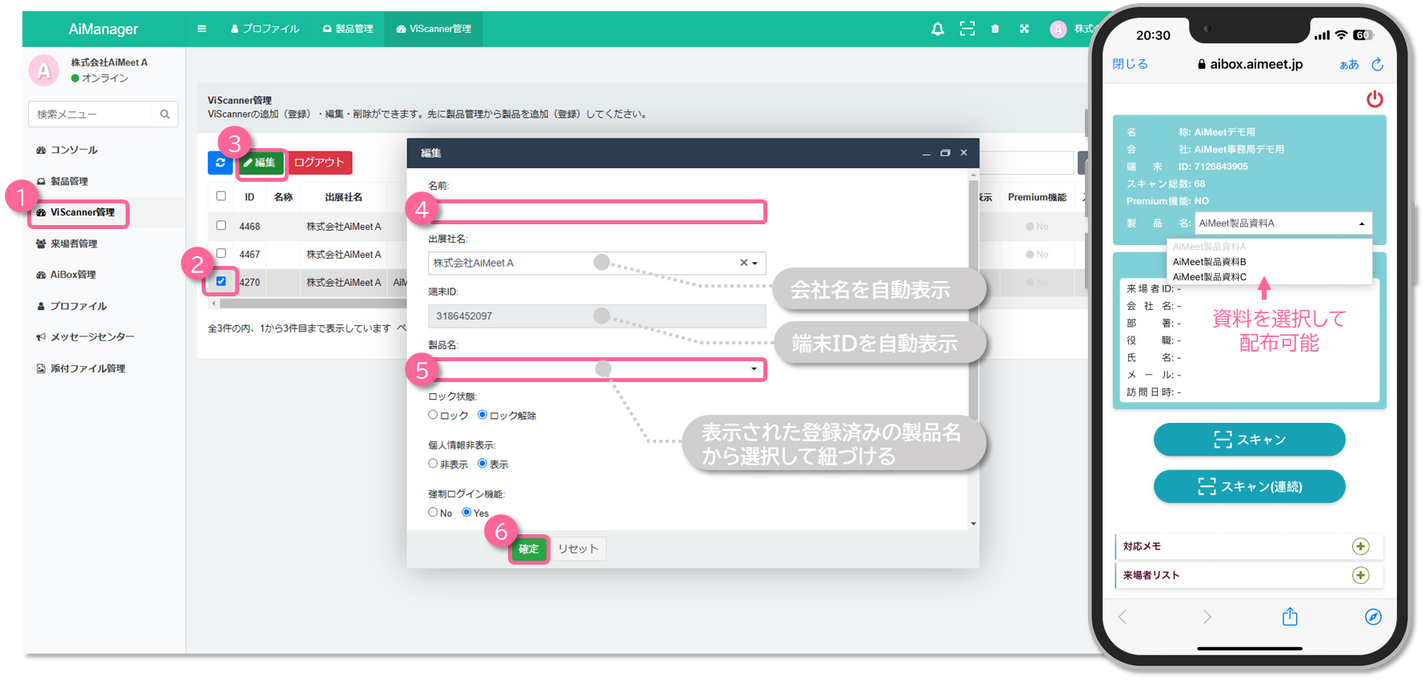
Task: Check the row 4467 checkbox
Action: (x=221, y=254)
